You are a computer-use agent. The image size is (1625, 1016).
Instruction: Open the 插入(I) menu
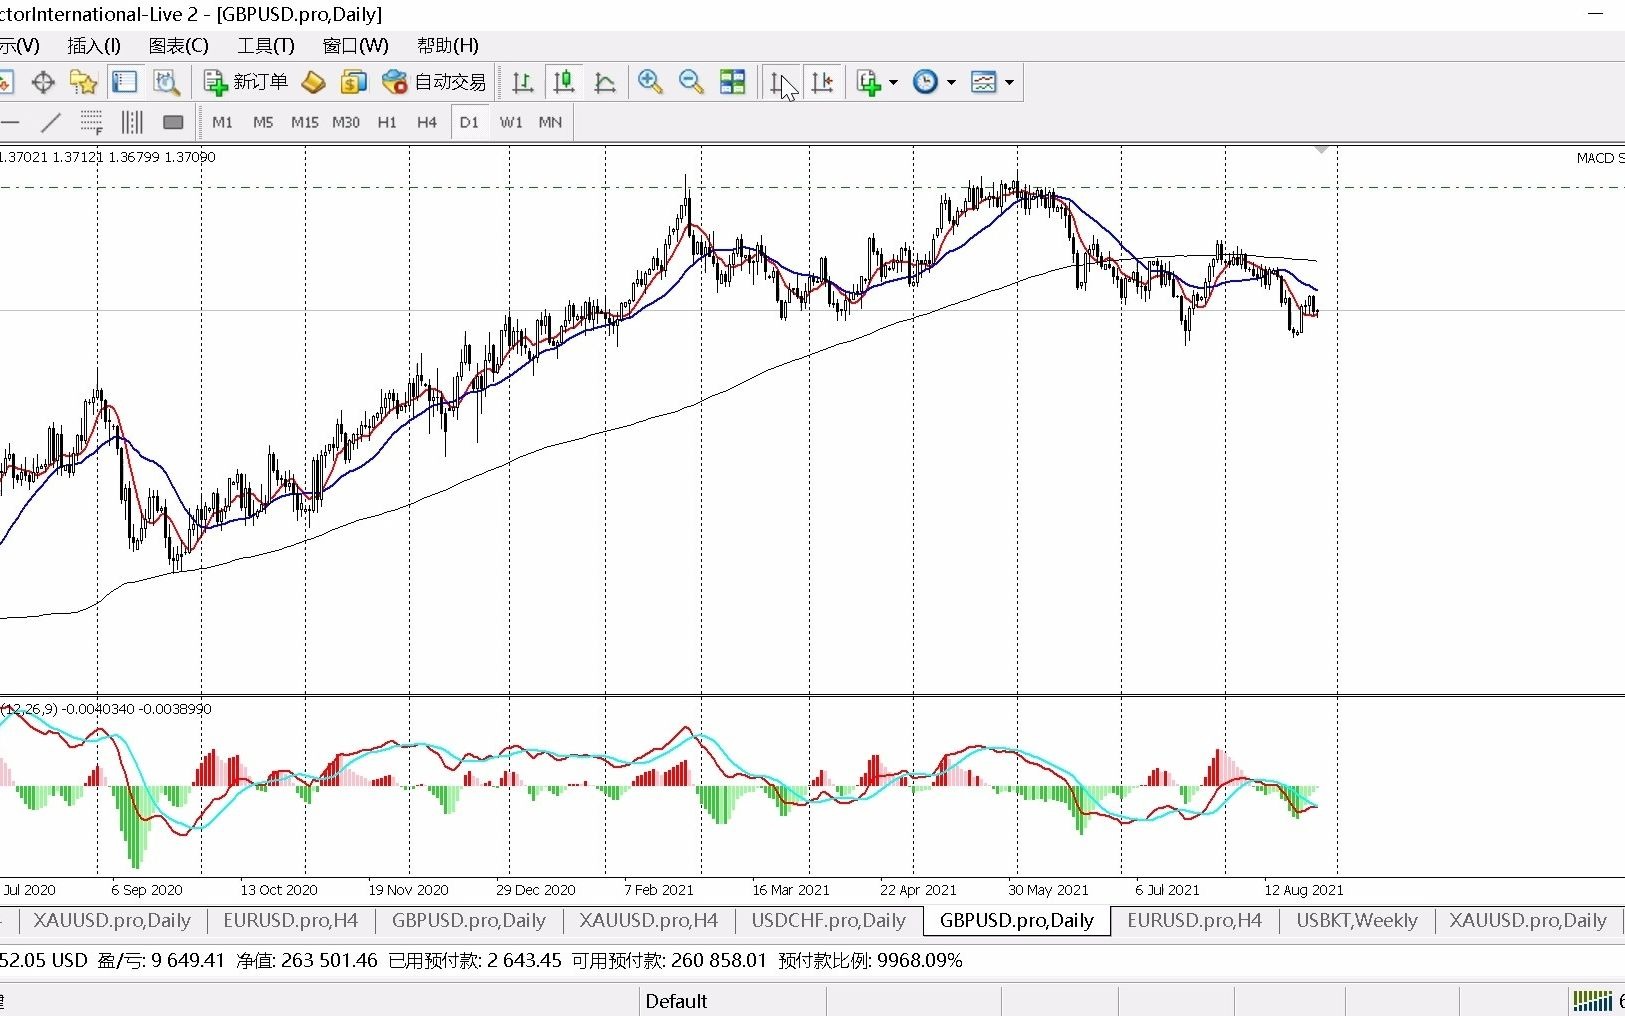(x=94, y=45)
